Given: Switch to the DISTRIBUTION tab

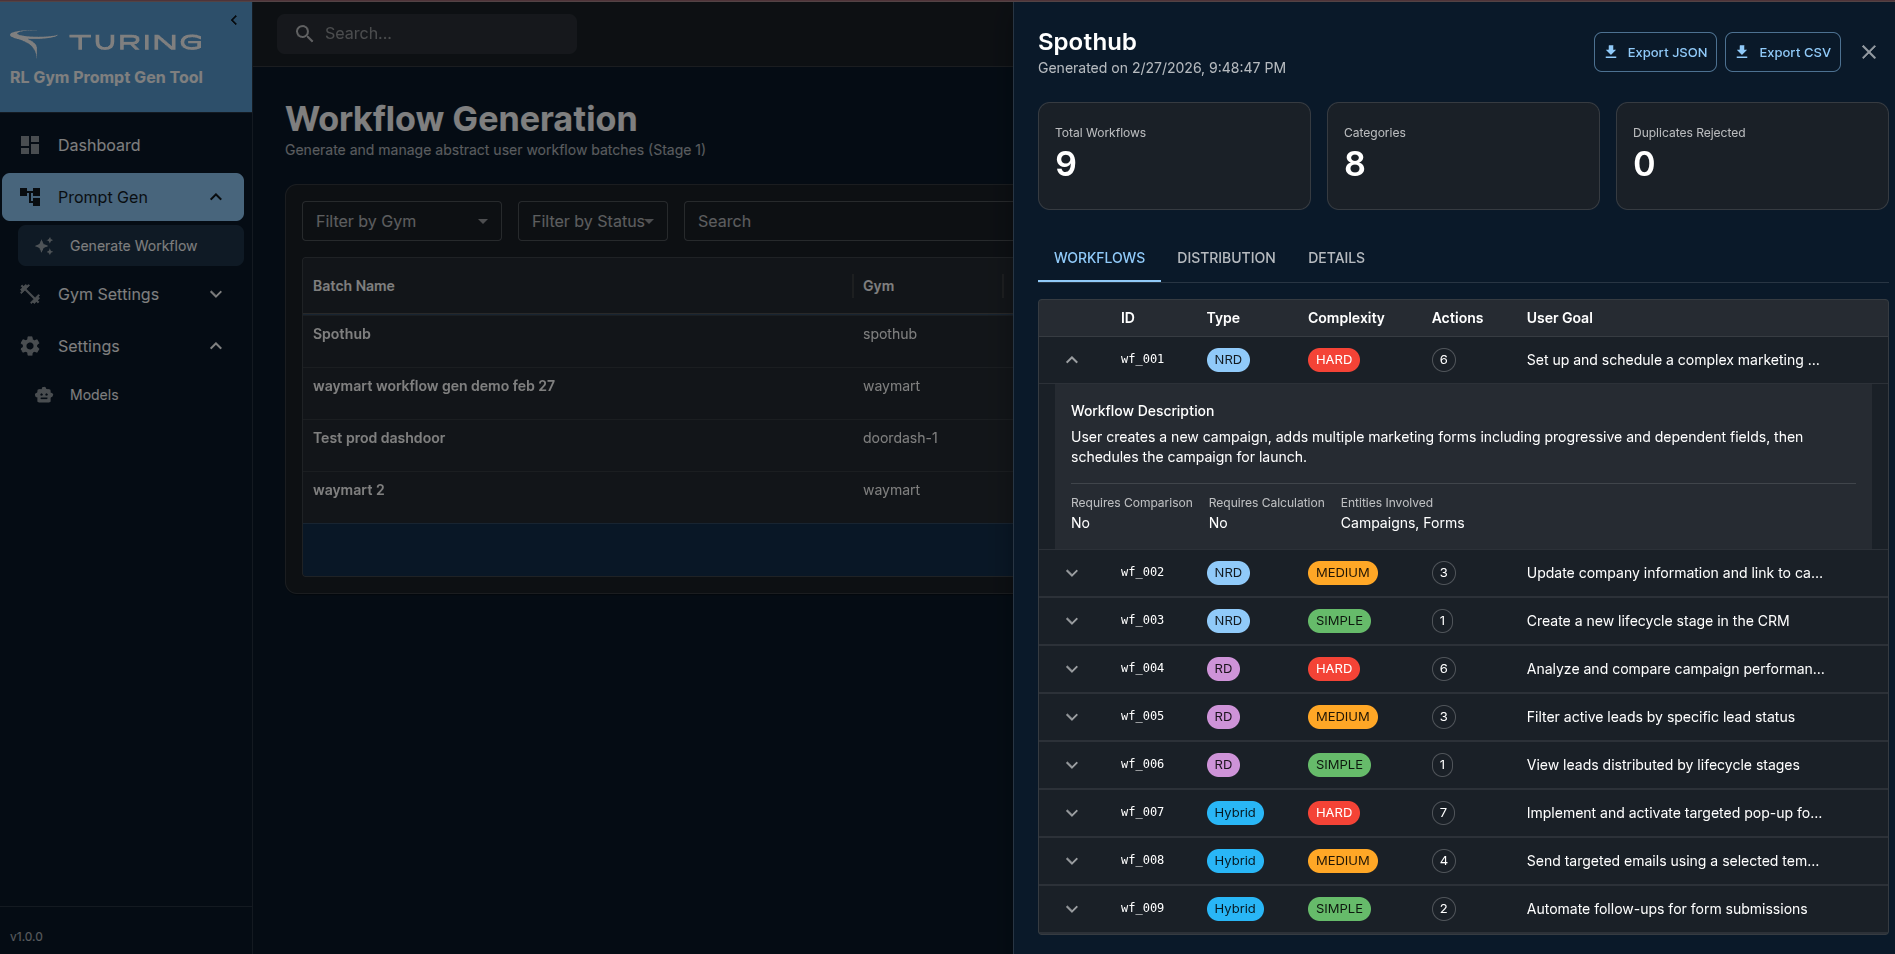Looking at the screenshot, I should click(x=1226, y=258).
